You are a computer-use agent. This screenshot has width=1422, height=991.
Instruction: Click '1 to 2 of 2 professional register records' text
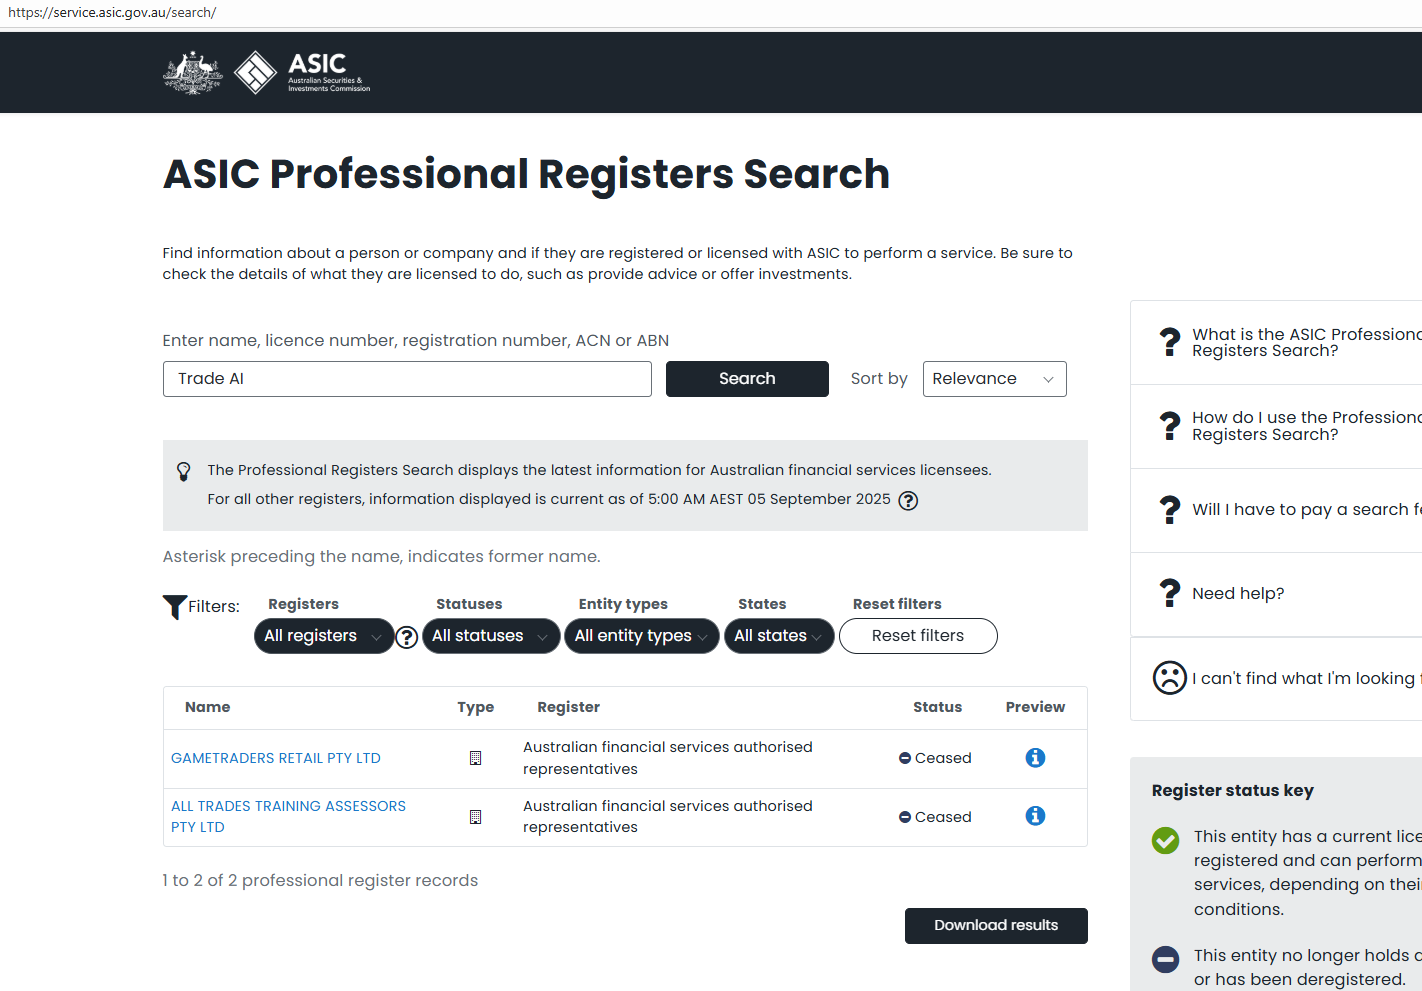point(320,881)
